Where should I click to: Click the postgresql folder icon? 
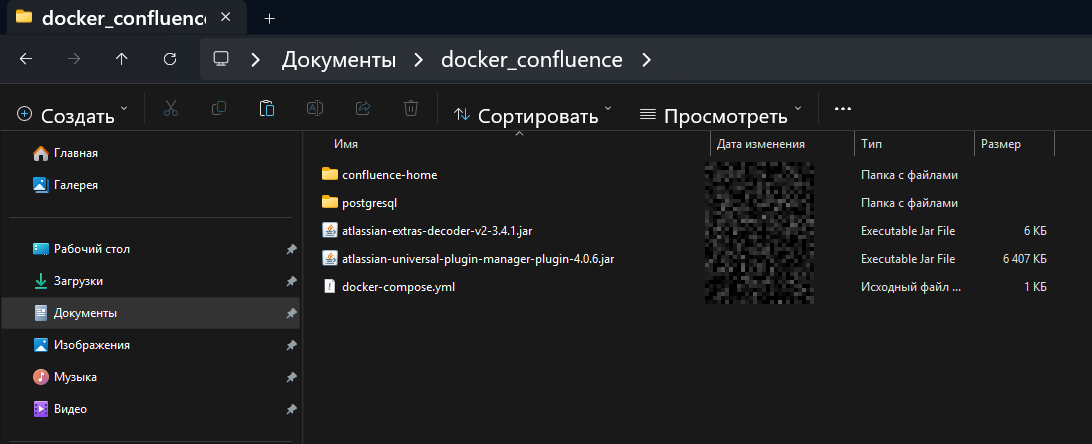coord(329,202)
